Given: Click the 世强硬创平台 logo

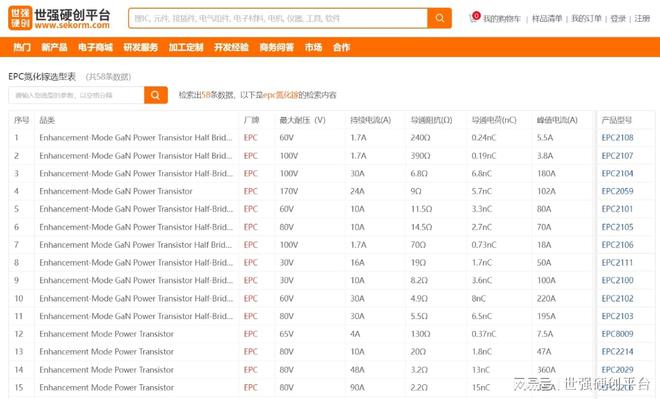Looking at the screenshot, I should click(59, 18).
